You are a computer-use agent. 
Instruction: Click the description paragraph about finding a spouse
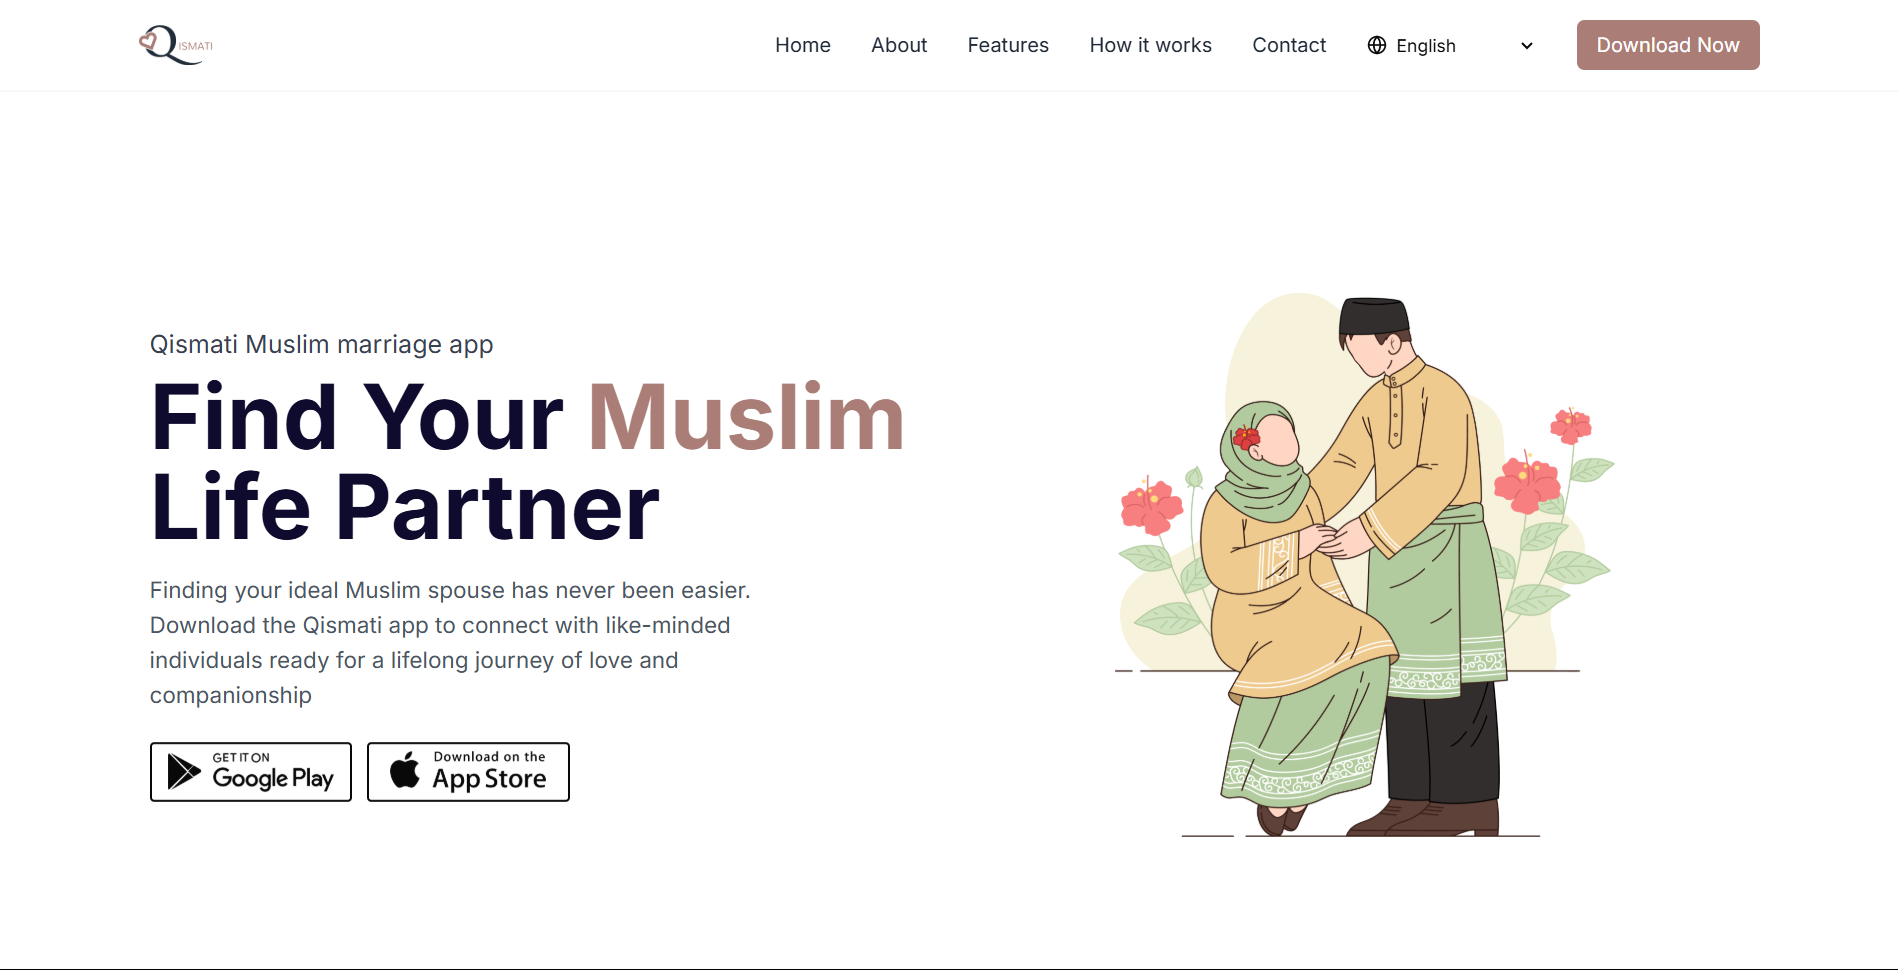(x=450, y=643)
